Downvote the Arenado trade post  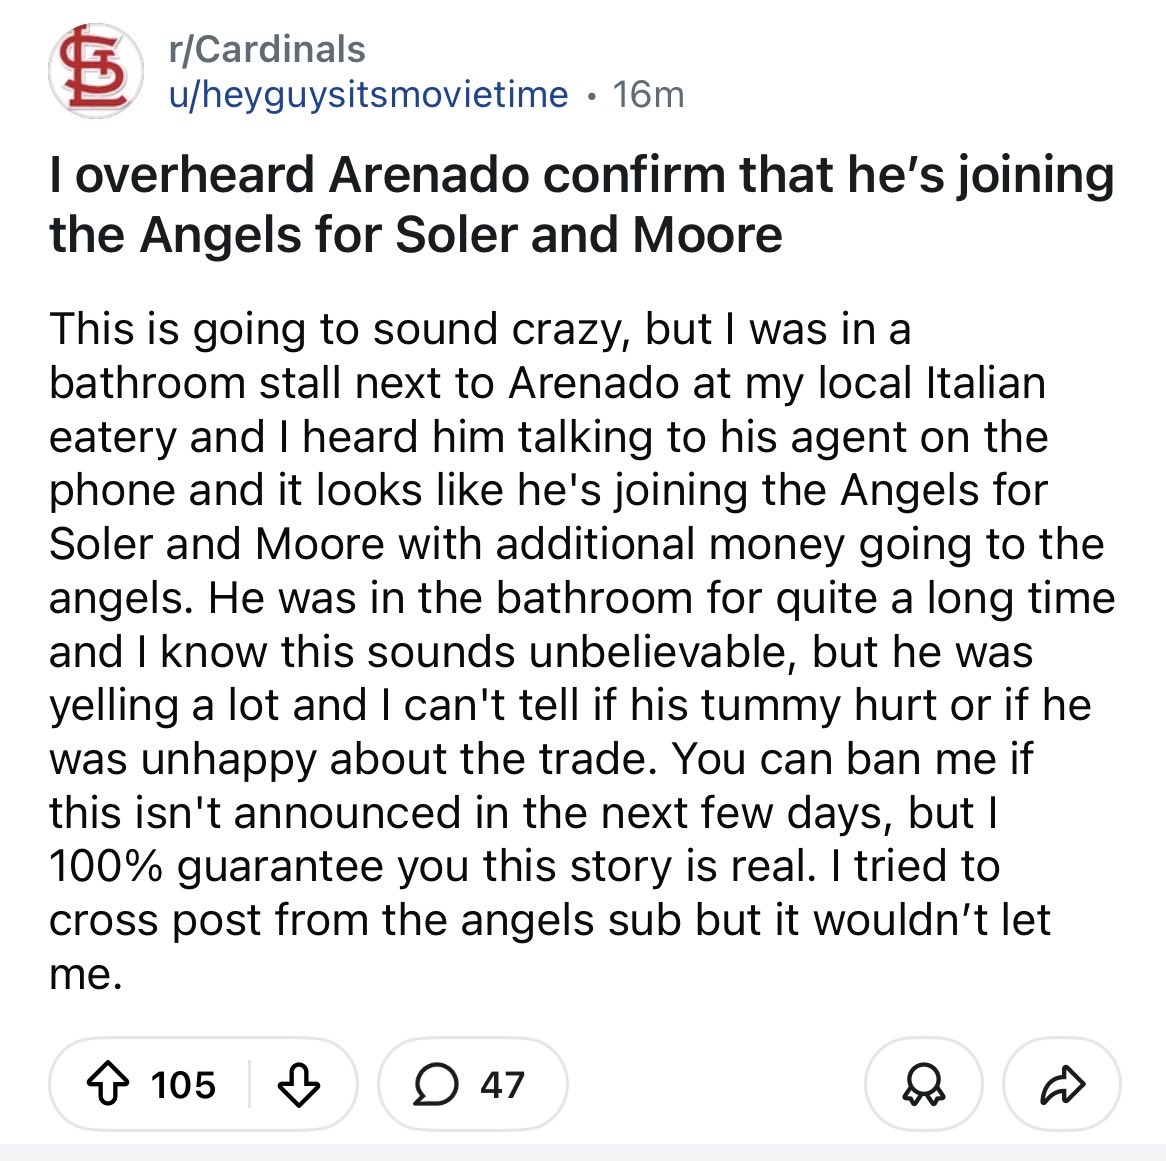pos(298,1084)
